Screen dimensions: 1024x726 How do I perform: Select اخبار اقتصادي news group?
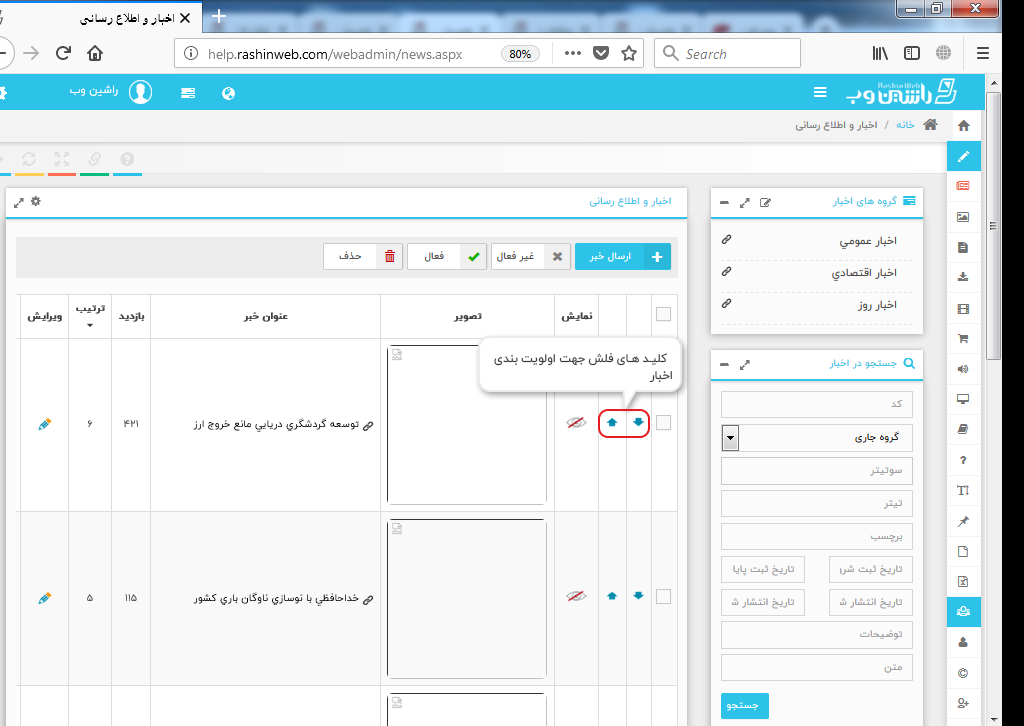coord(864,272)
